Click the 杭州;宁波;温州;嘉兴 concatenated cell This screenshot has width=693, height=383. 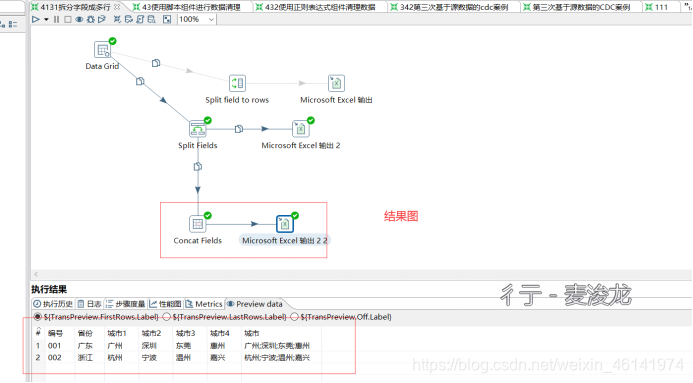pos(277,357)
